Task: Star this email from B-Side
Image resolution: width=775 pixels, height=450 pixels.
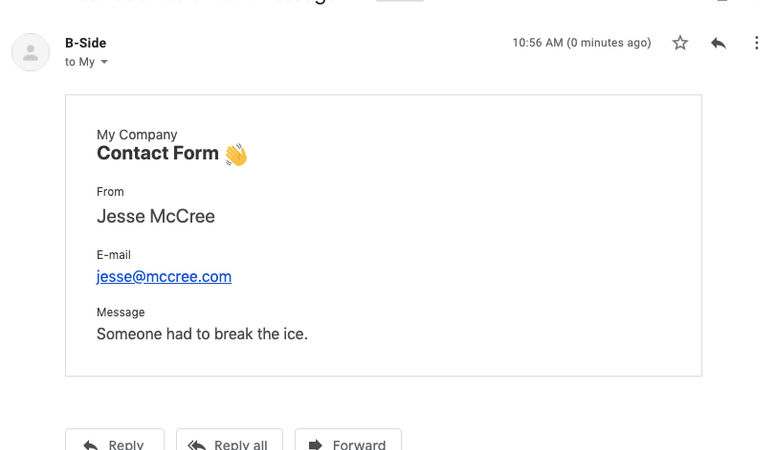Action: tap(680, 43)
